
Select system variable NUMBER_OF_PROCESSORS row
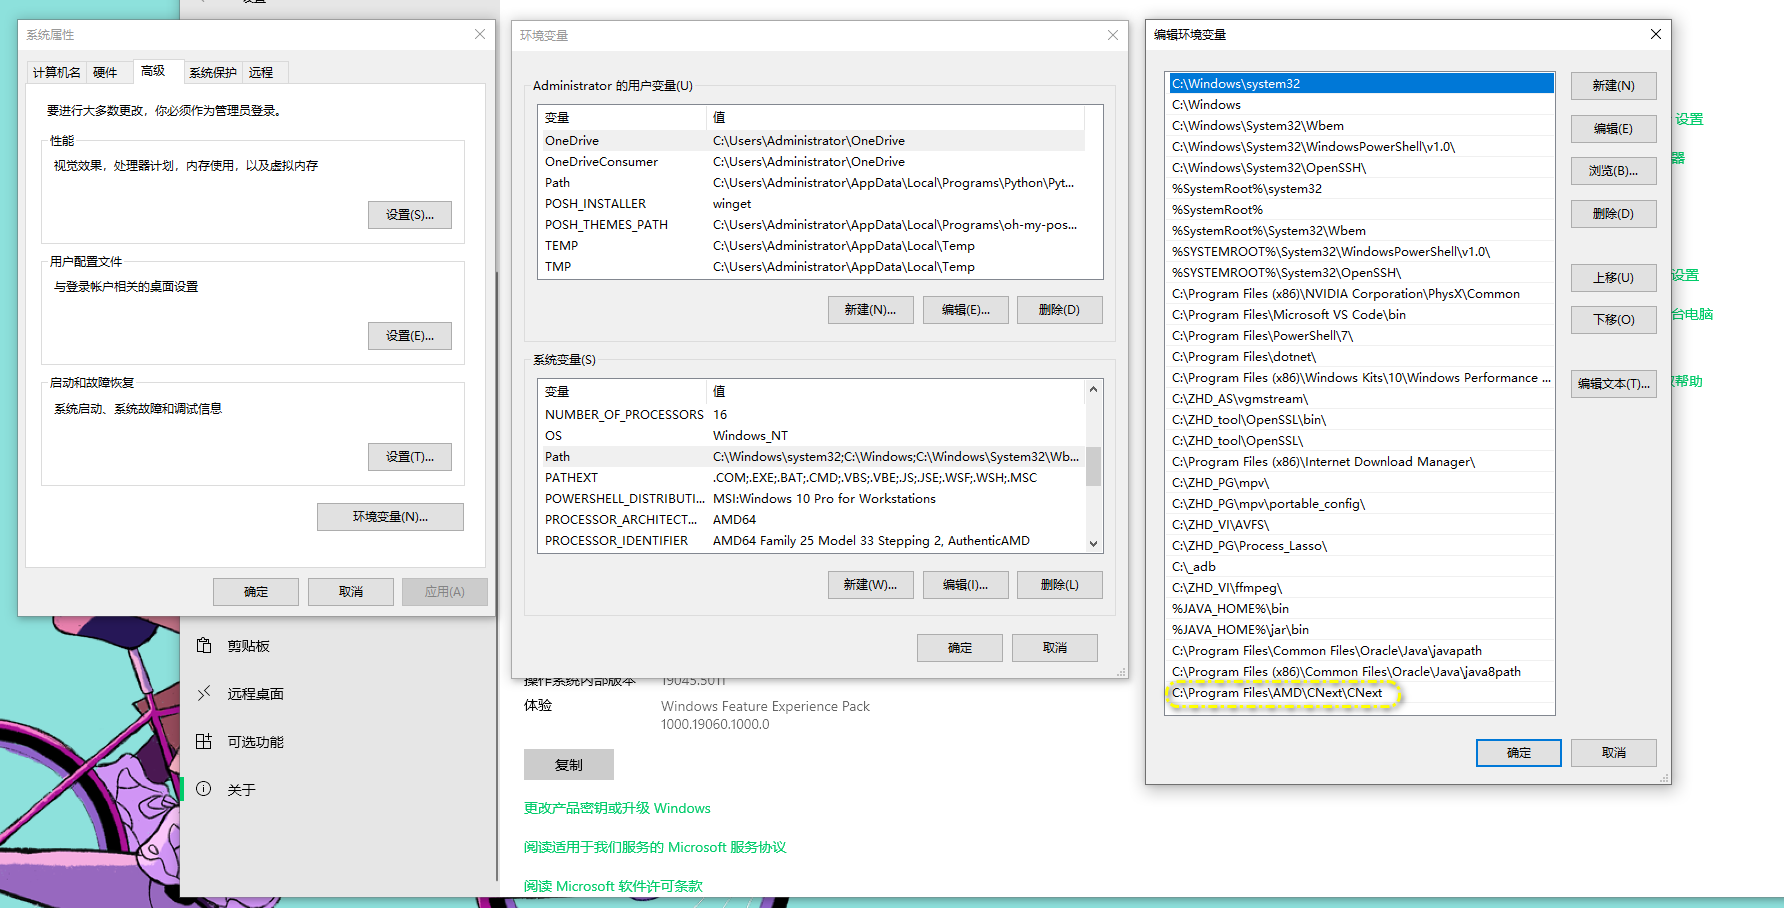coord(812,415)
